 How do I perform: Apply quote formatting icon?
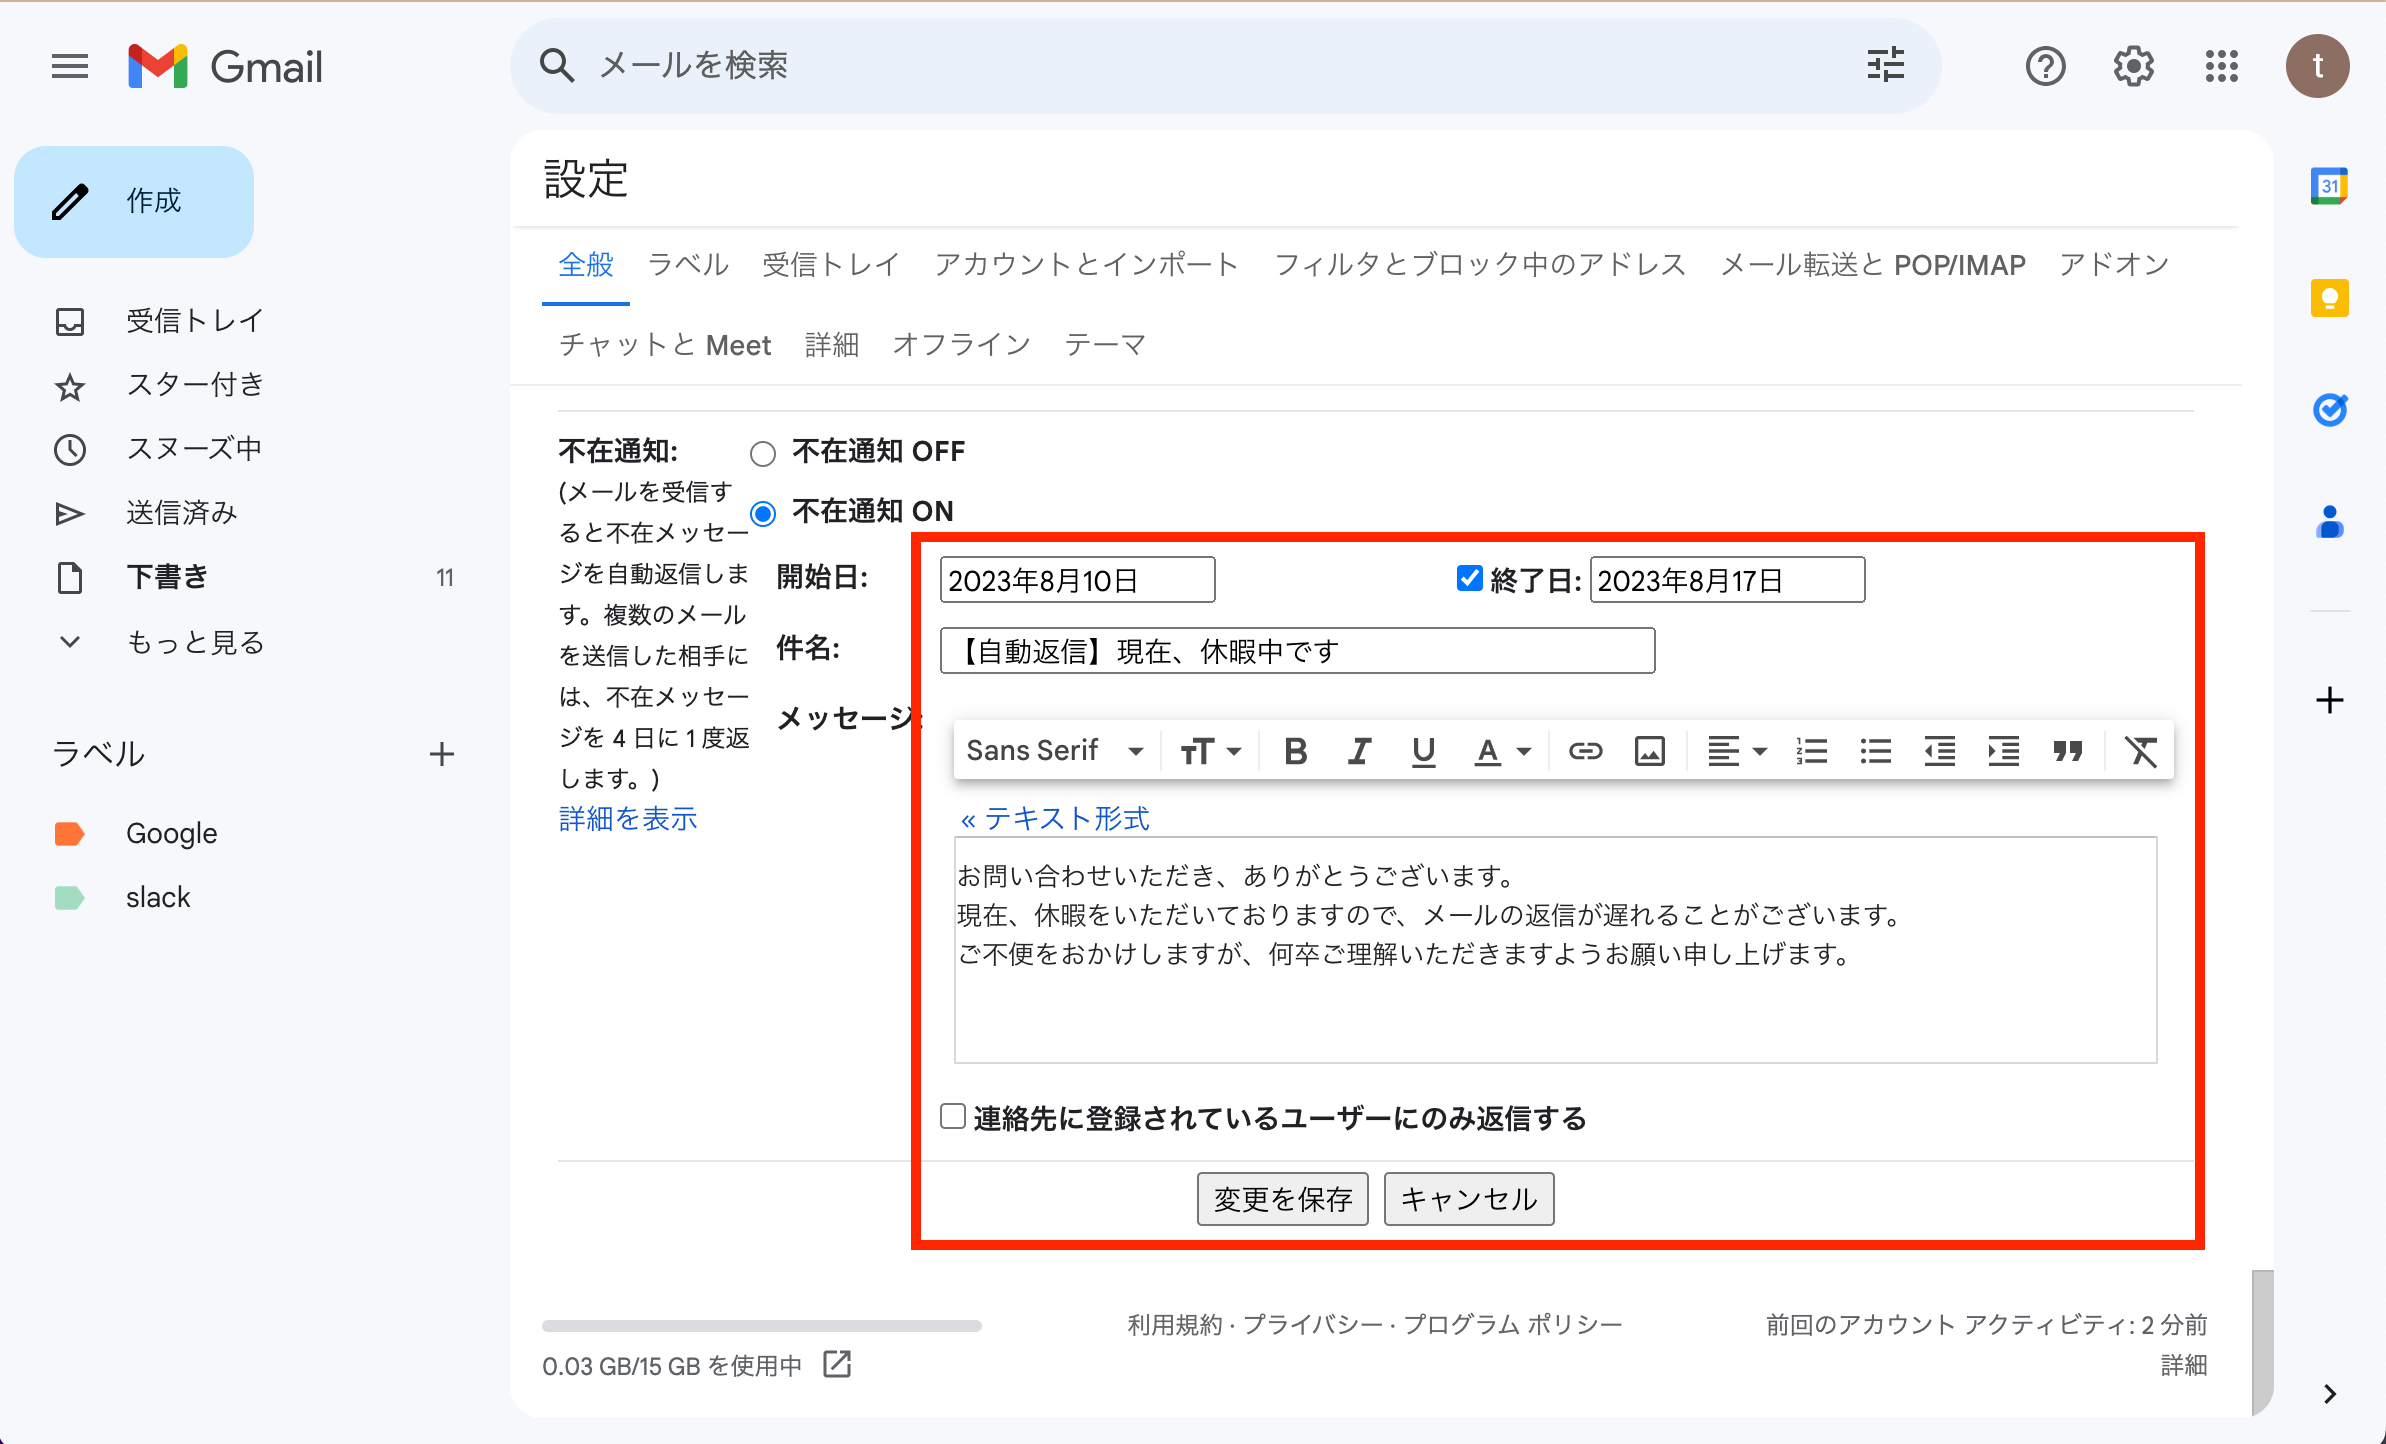click(2067, 750)
